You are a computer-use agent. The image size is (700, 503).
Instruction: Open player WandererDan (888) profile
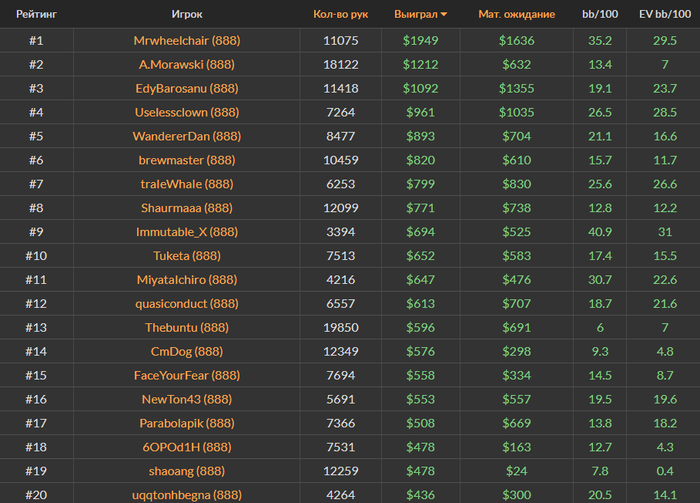point(187,136)
